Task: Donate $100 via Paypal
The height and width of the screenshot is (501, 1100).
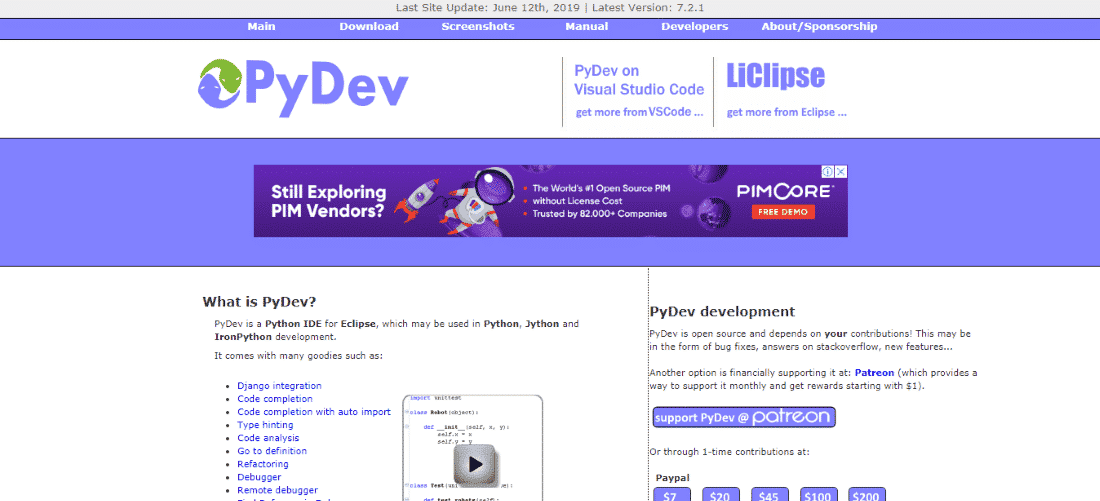Action: click(x=819, y=495)
